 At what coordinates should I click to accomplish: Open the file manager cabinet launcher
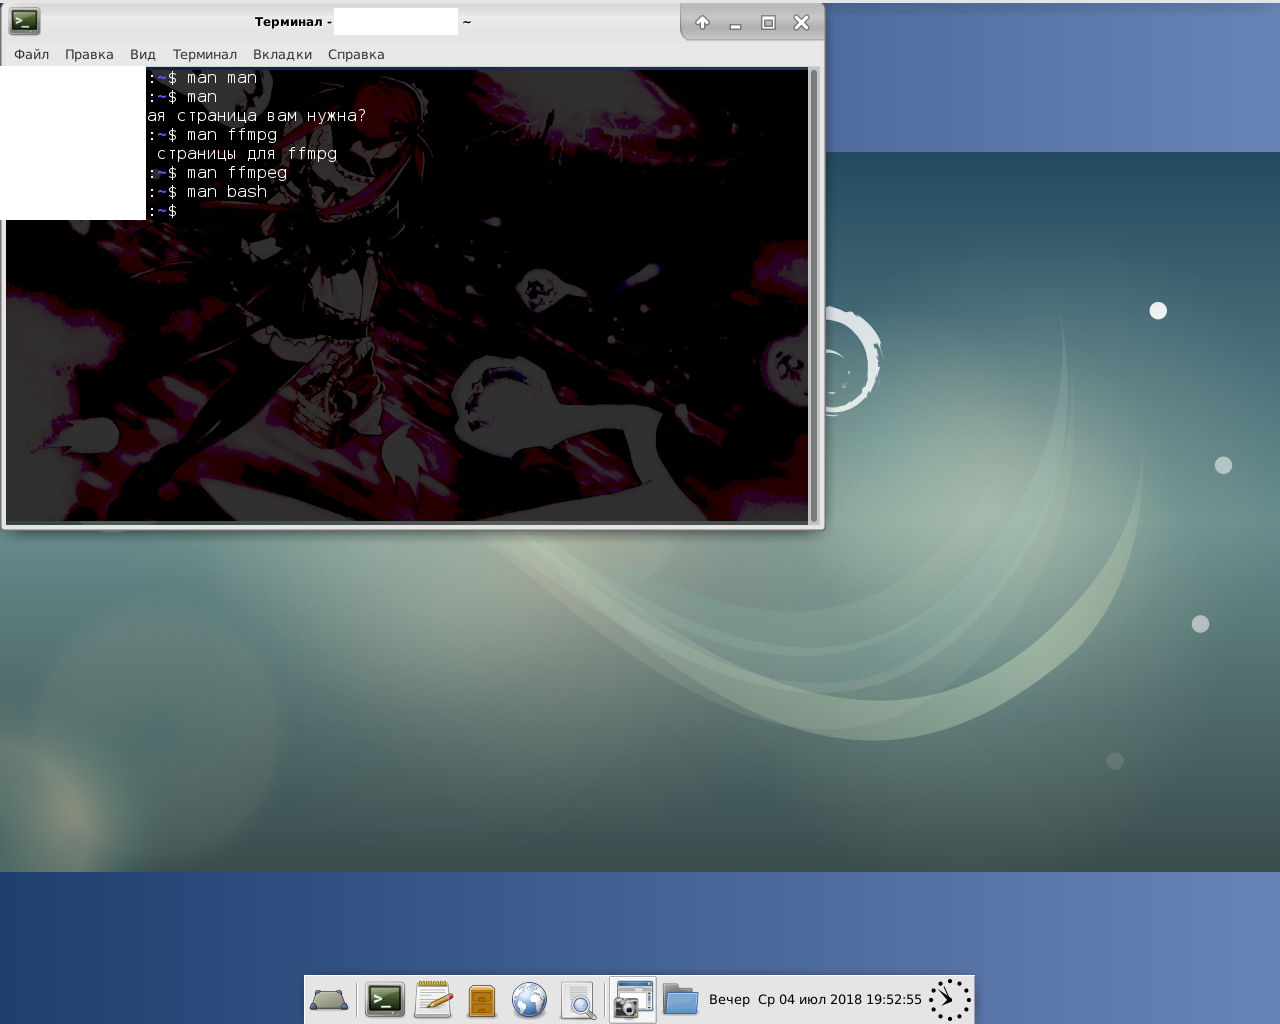pos(482,1000)
